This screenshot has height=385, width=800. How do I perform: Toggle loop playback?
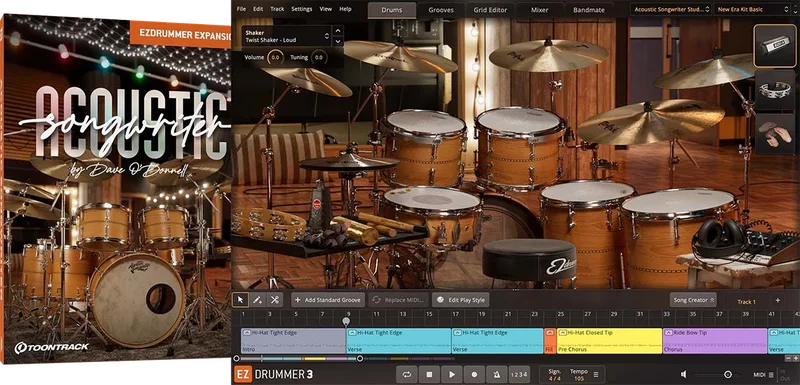point(407,374)
